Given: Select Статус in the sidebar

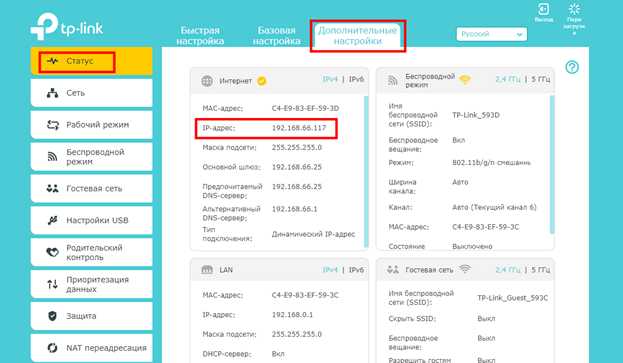Looking at the screenshot, I should coord(91,61).
